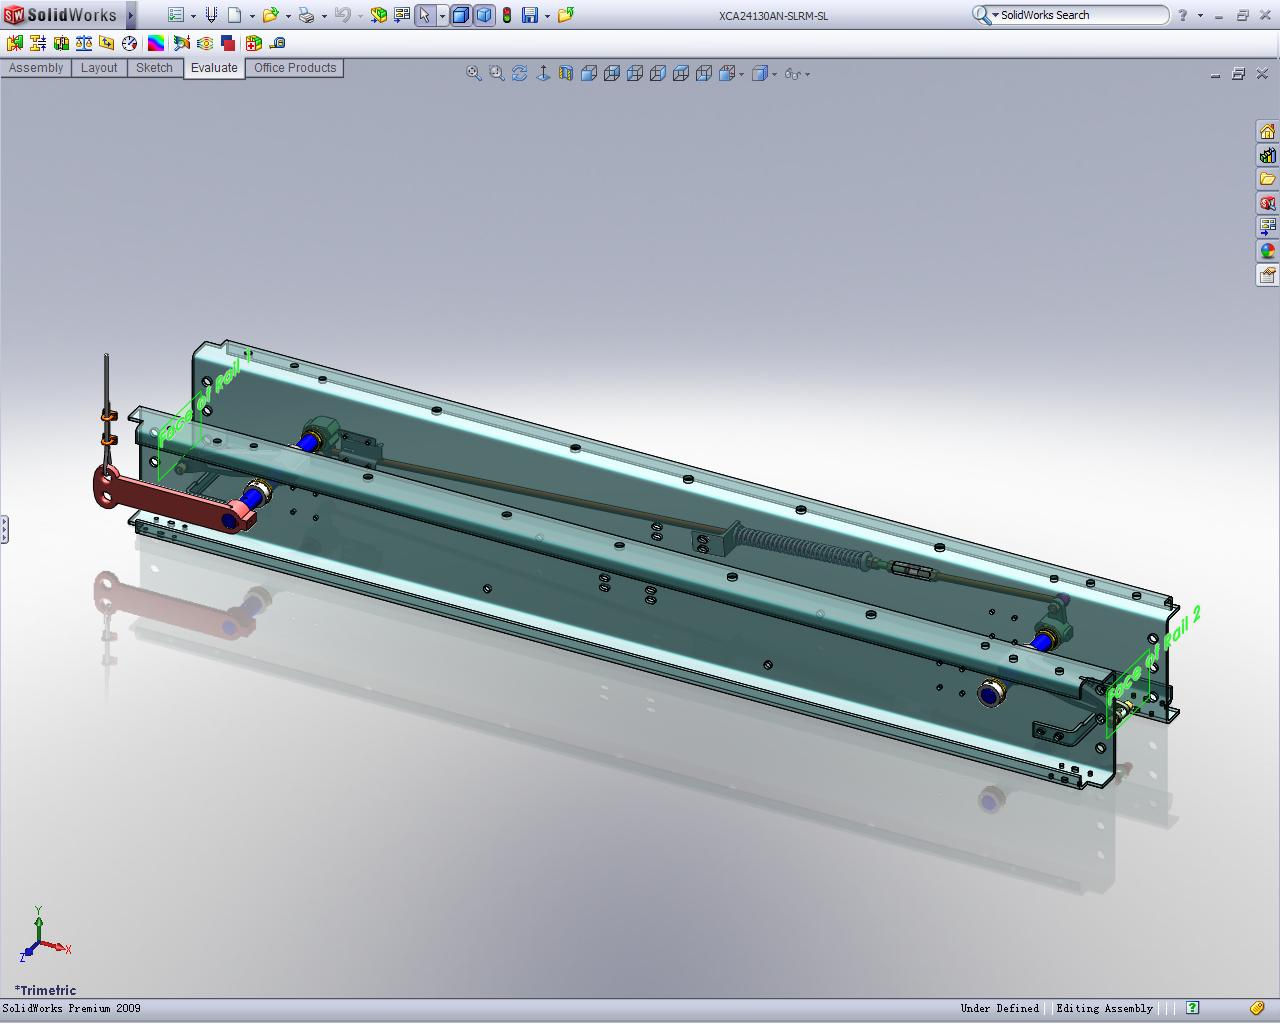Open the Design Library task pane tab
Image resolution: width=1280 pixels, height=1024 pixels.
pyautogui.click(x=1267, y=155)
